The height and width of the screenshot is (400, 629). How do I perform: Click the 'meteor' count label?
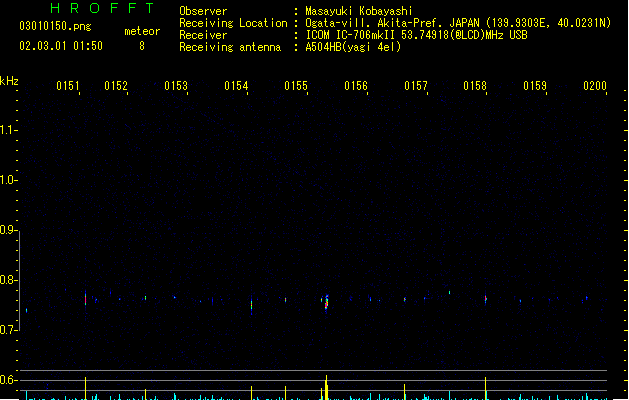pyautogui.click(x=142, y=31)
